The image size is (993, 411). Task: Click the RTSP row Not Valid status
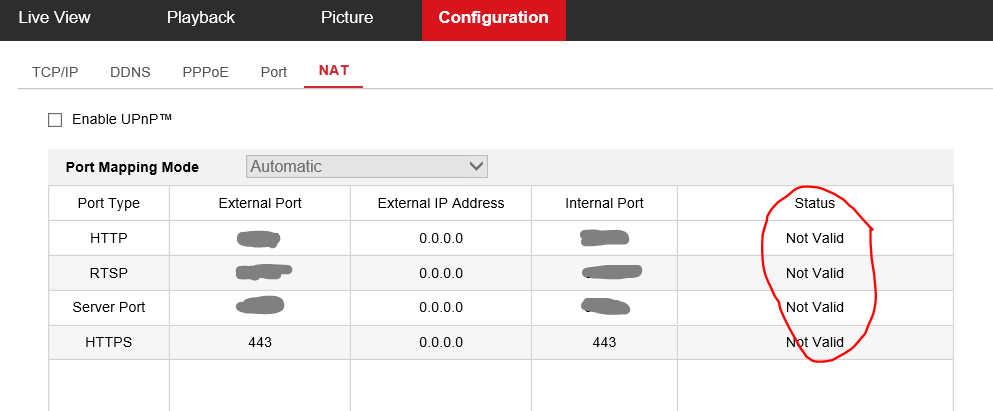coord(814,272)
